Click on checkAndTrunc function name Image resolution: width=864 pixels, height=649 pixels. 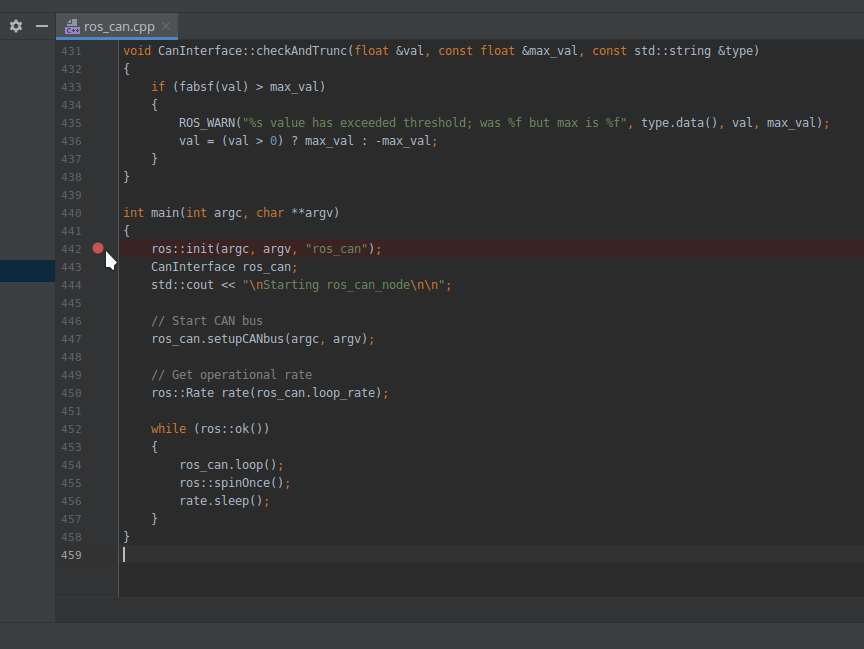point(301,51)
